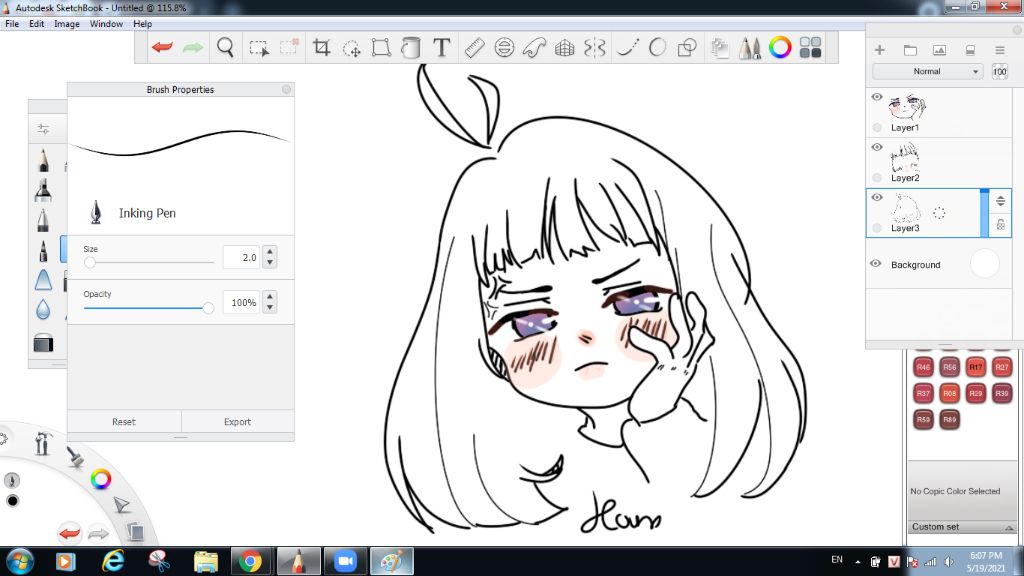Select the water drop smear brush
Viewport: 1024px width, 576px height.
coord(43,309)
